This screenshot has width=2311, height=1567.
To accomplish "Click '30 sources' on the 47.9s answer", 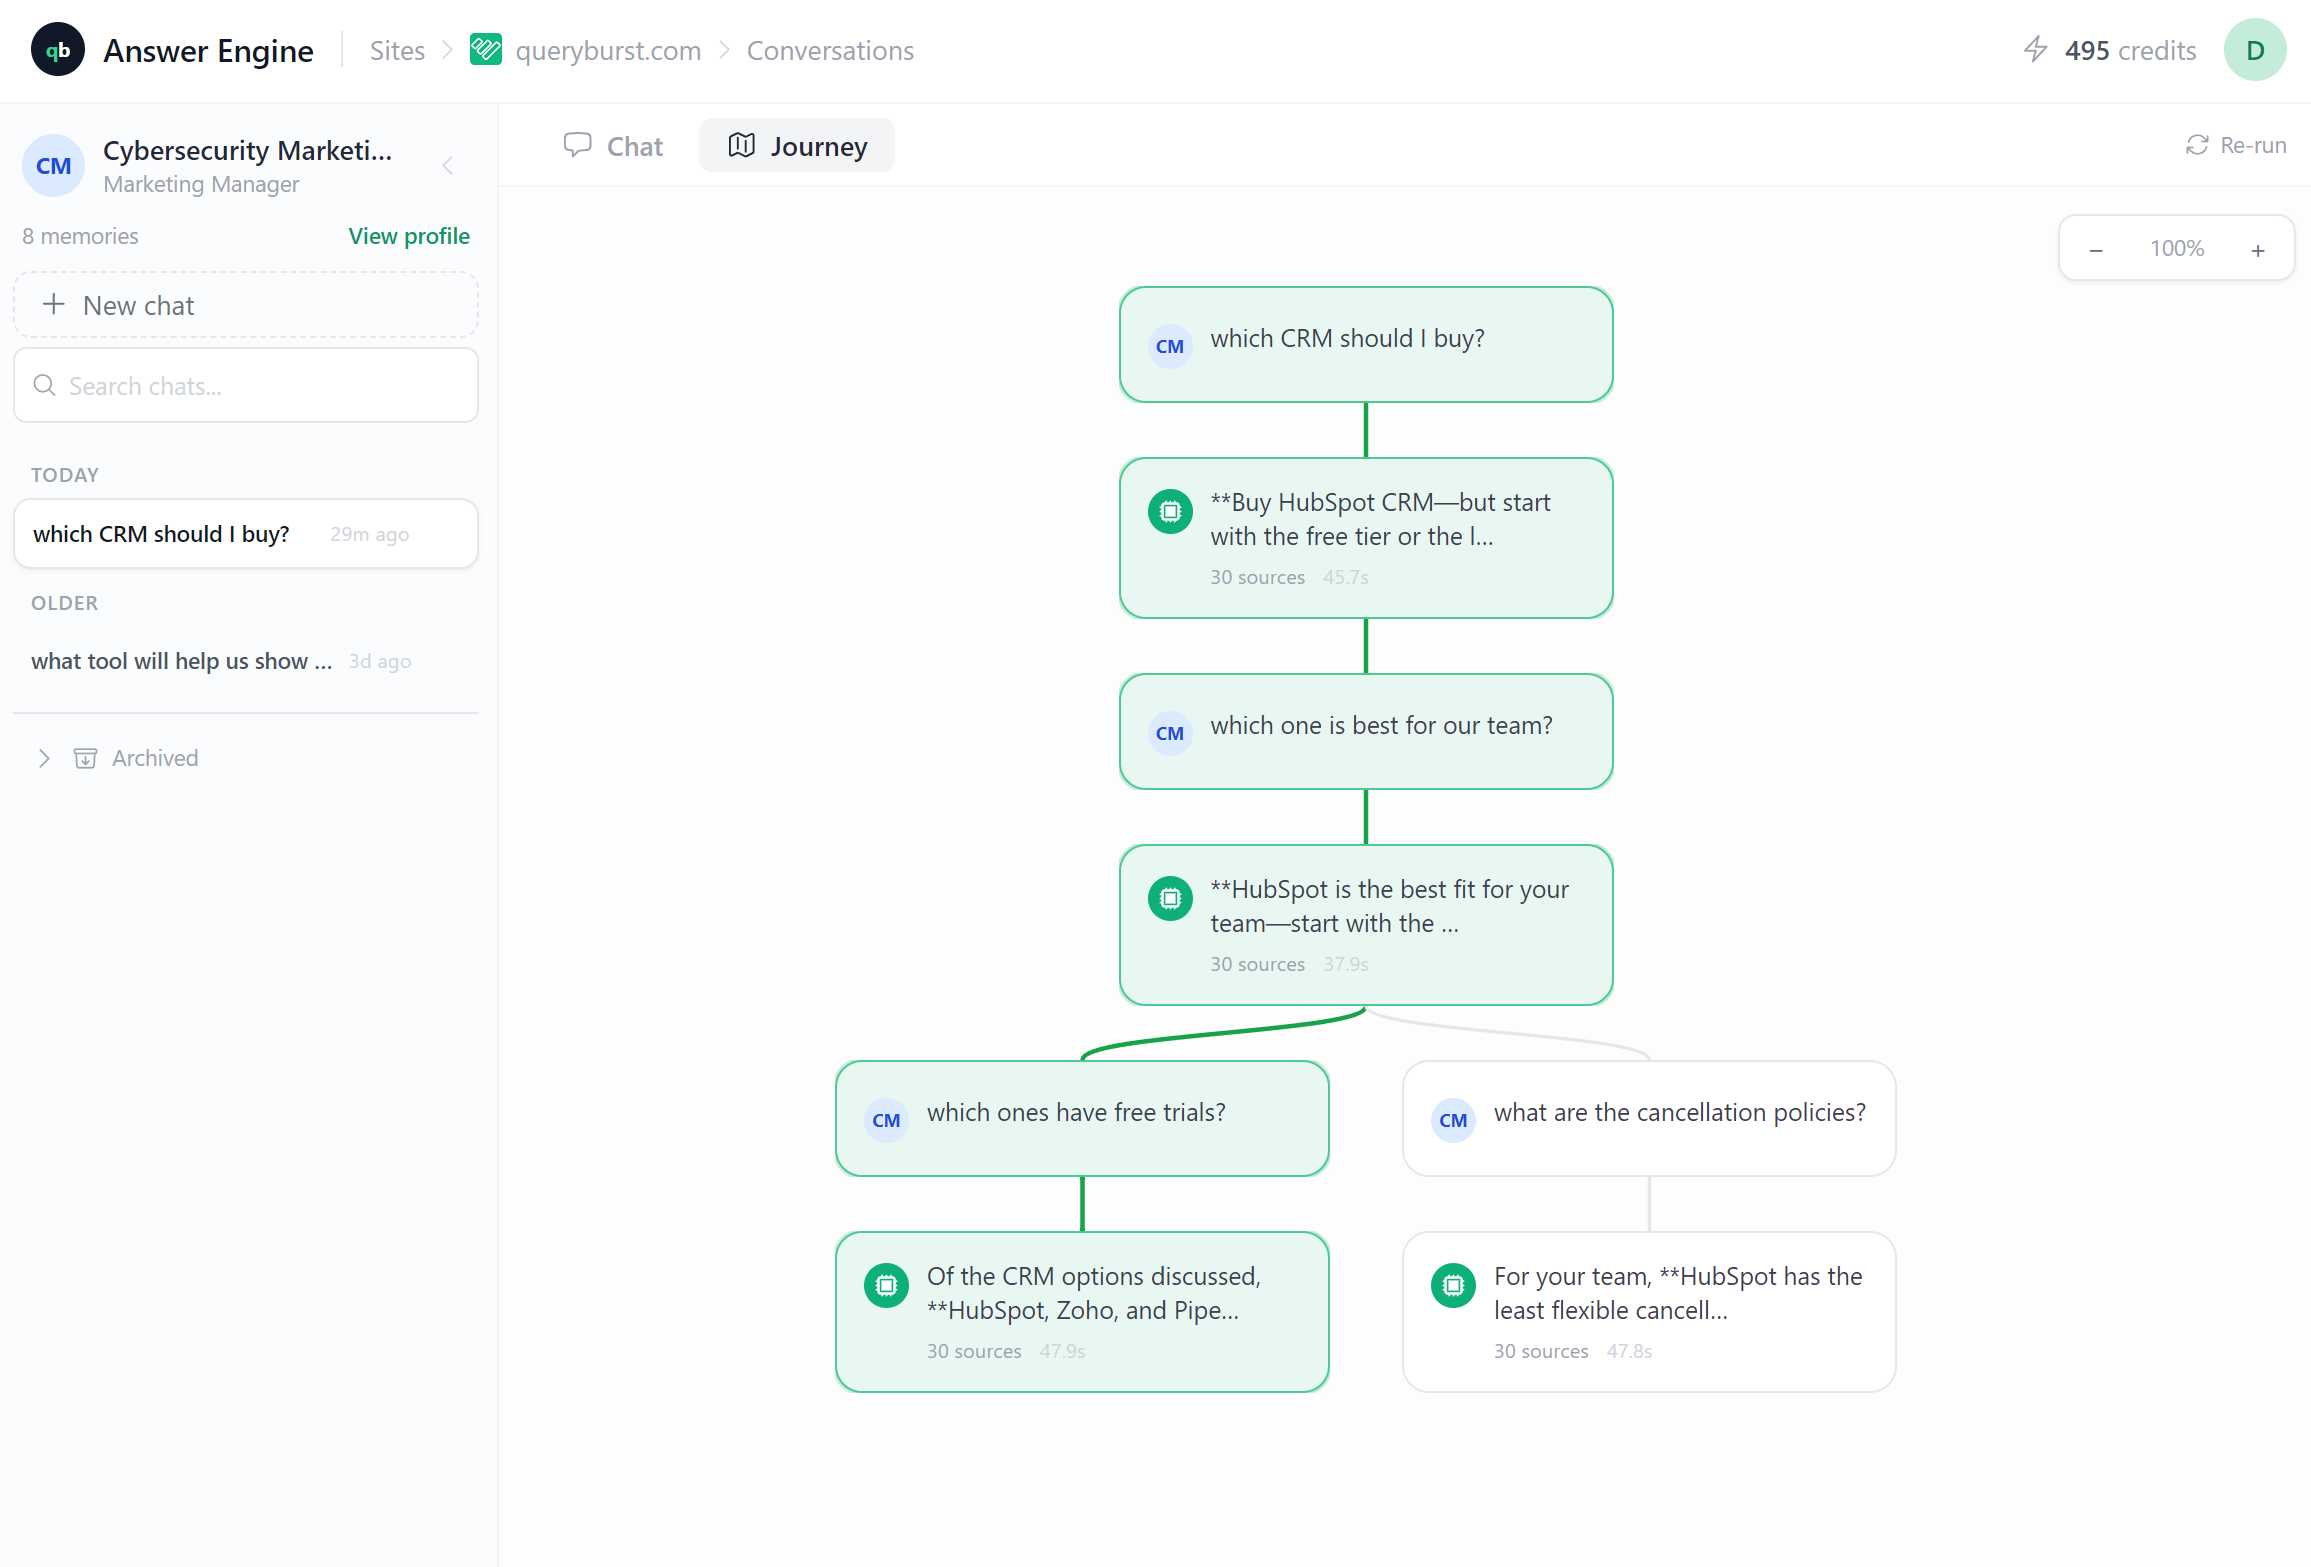I will point(974,1351).
